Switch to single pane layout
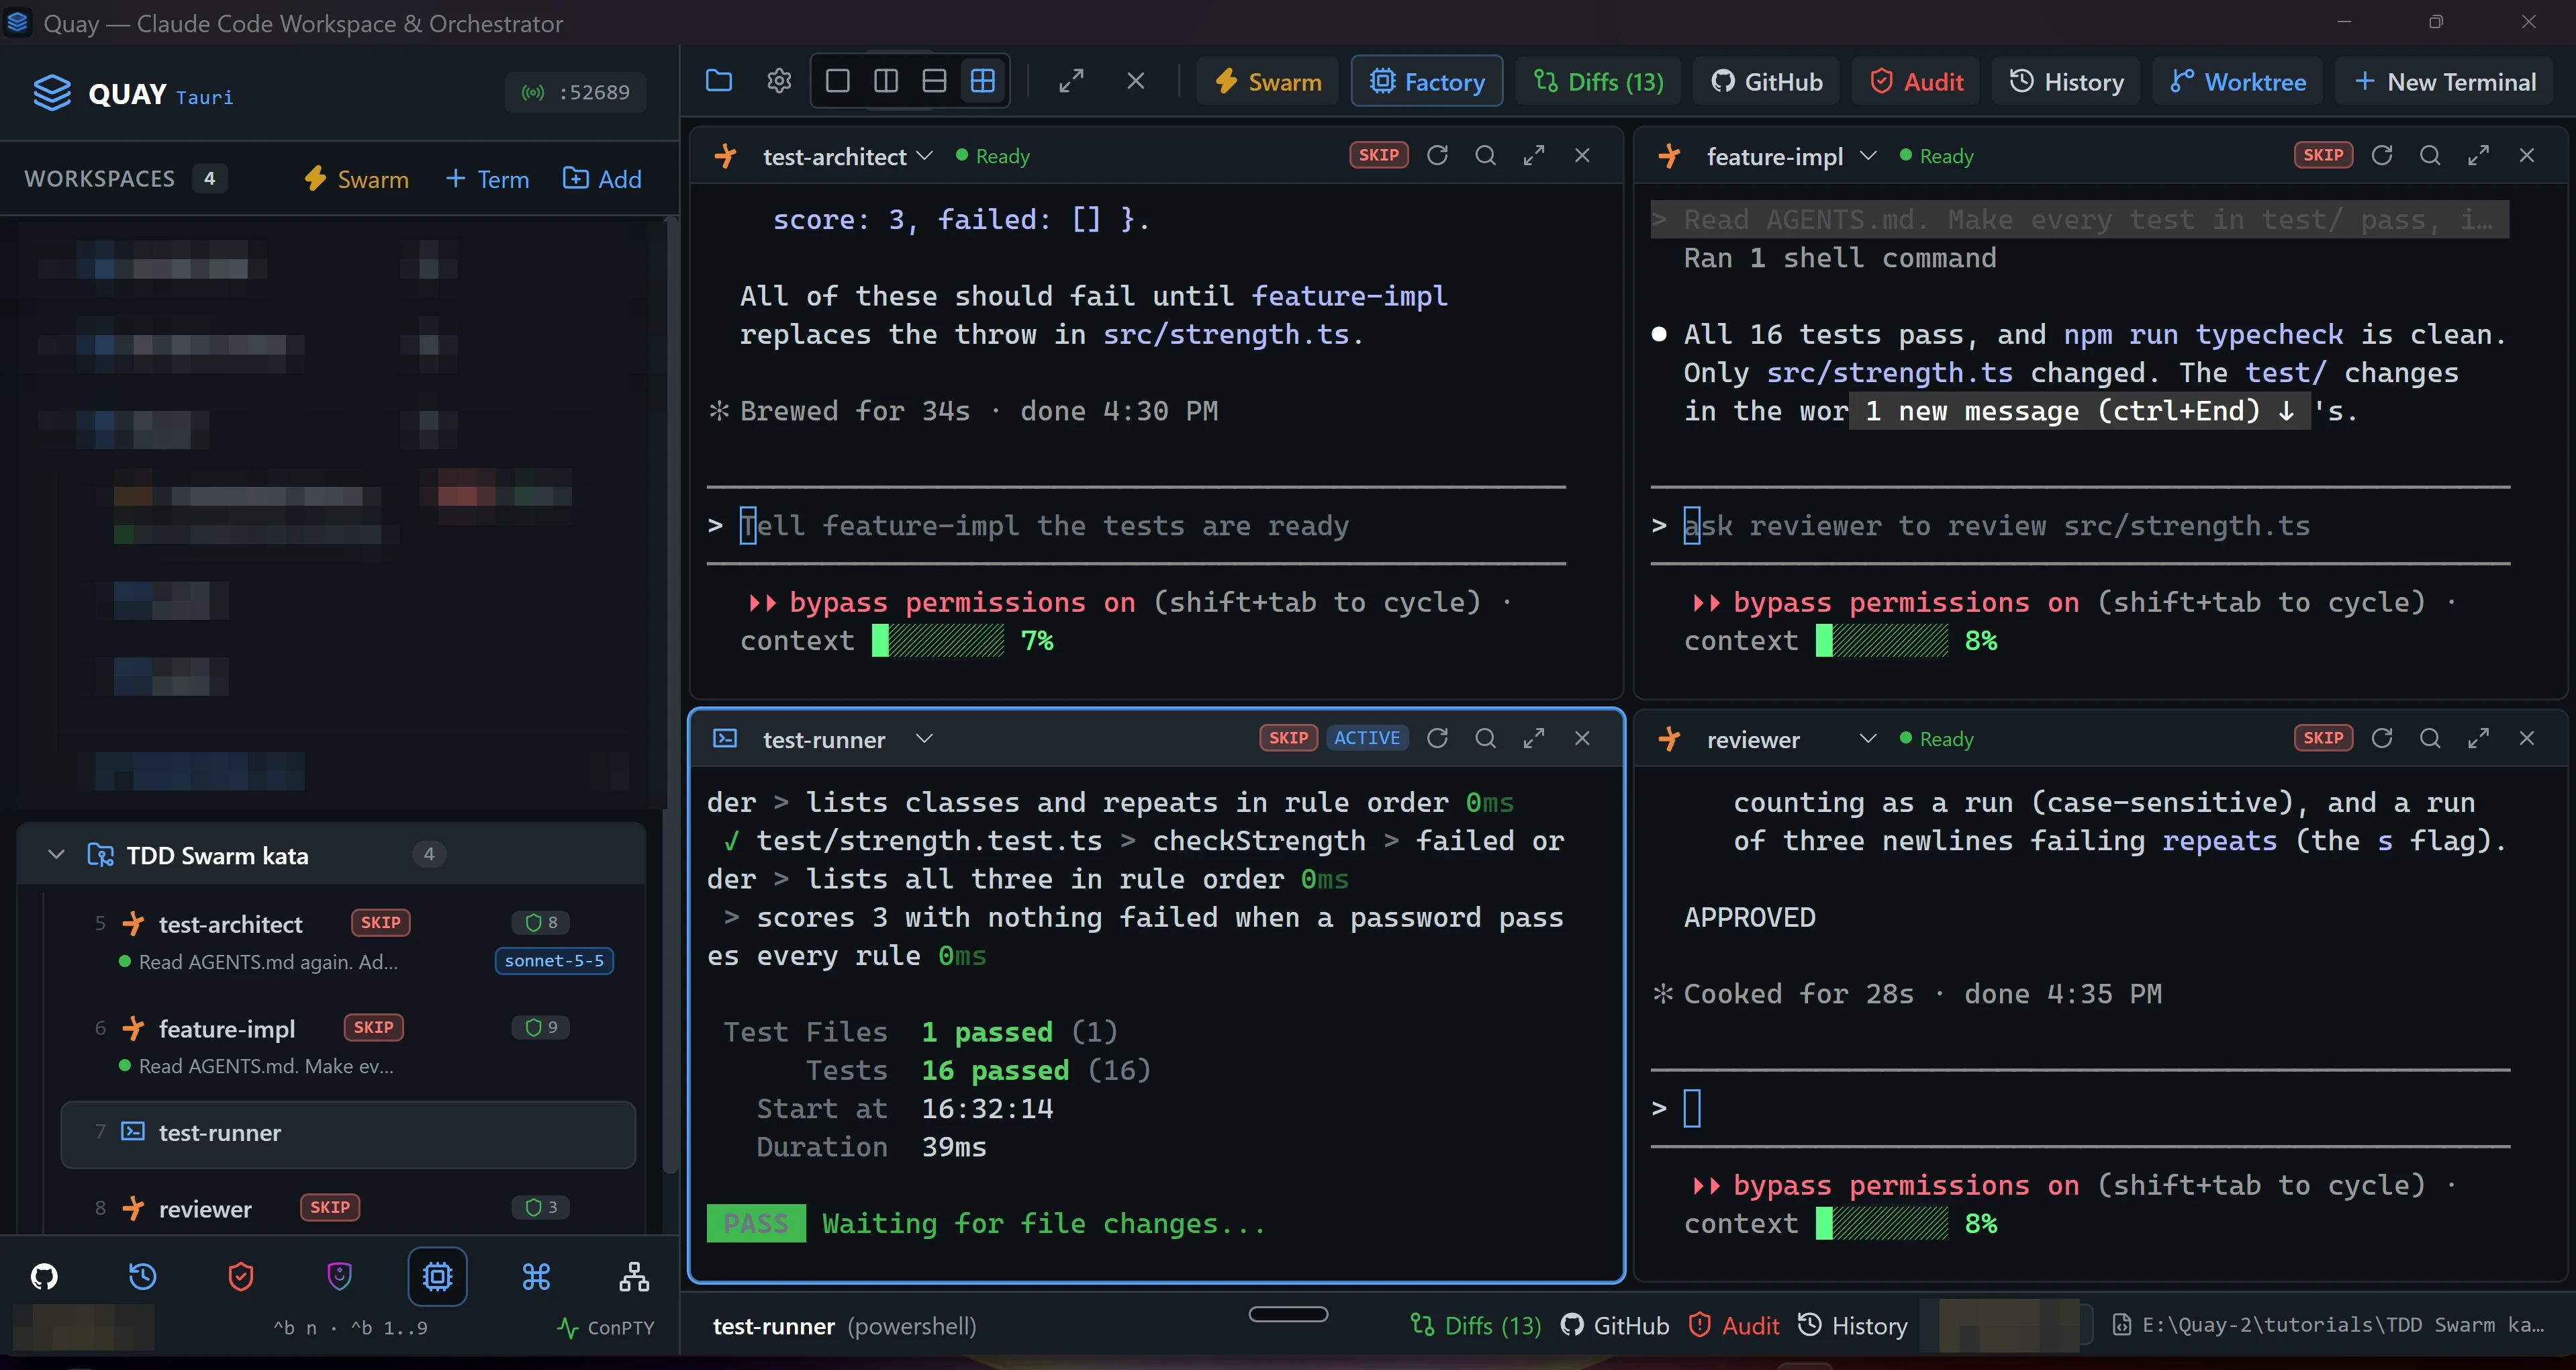This screenshot has width=2576, height=1370. coord(838,81)
